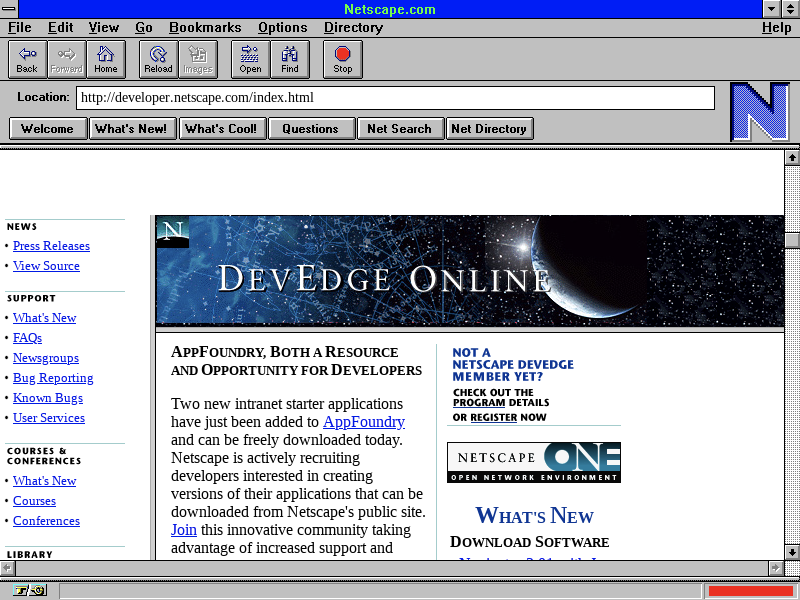
Task: Open the Directory menu
Action: 353,27
